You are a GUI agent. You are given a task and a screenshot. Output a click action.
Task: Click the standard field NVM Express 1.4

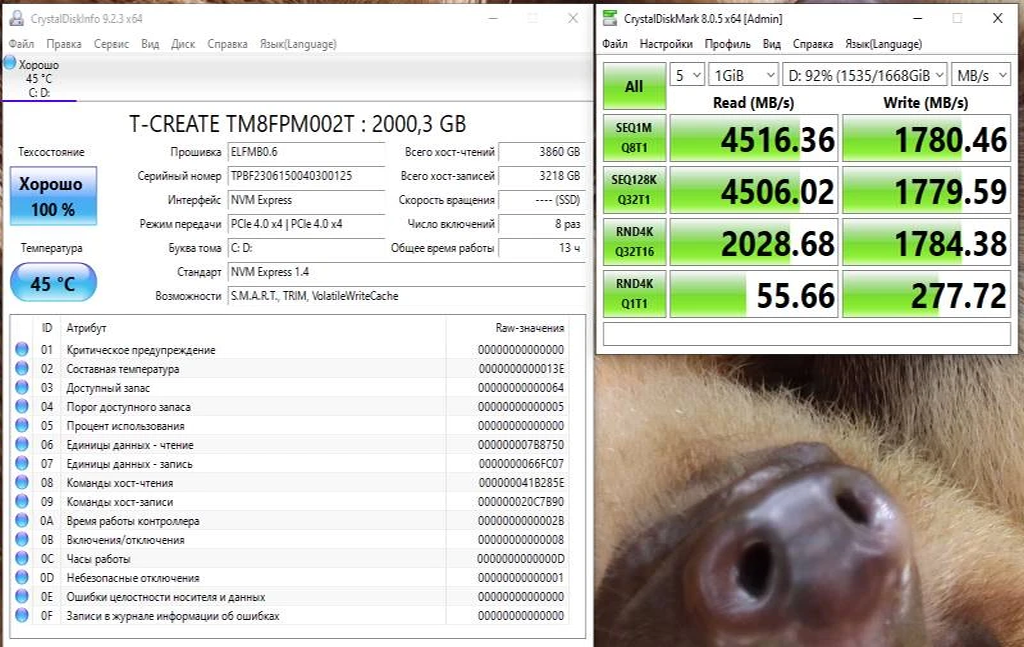pyautogui.click(x=406, y=272)
